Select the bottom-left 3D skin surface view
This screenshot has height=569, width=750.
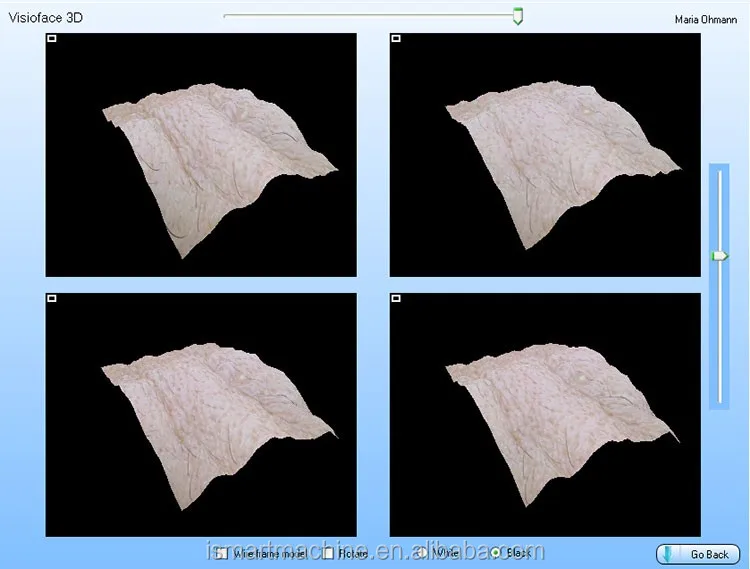[201, 414]
